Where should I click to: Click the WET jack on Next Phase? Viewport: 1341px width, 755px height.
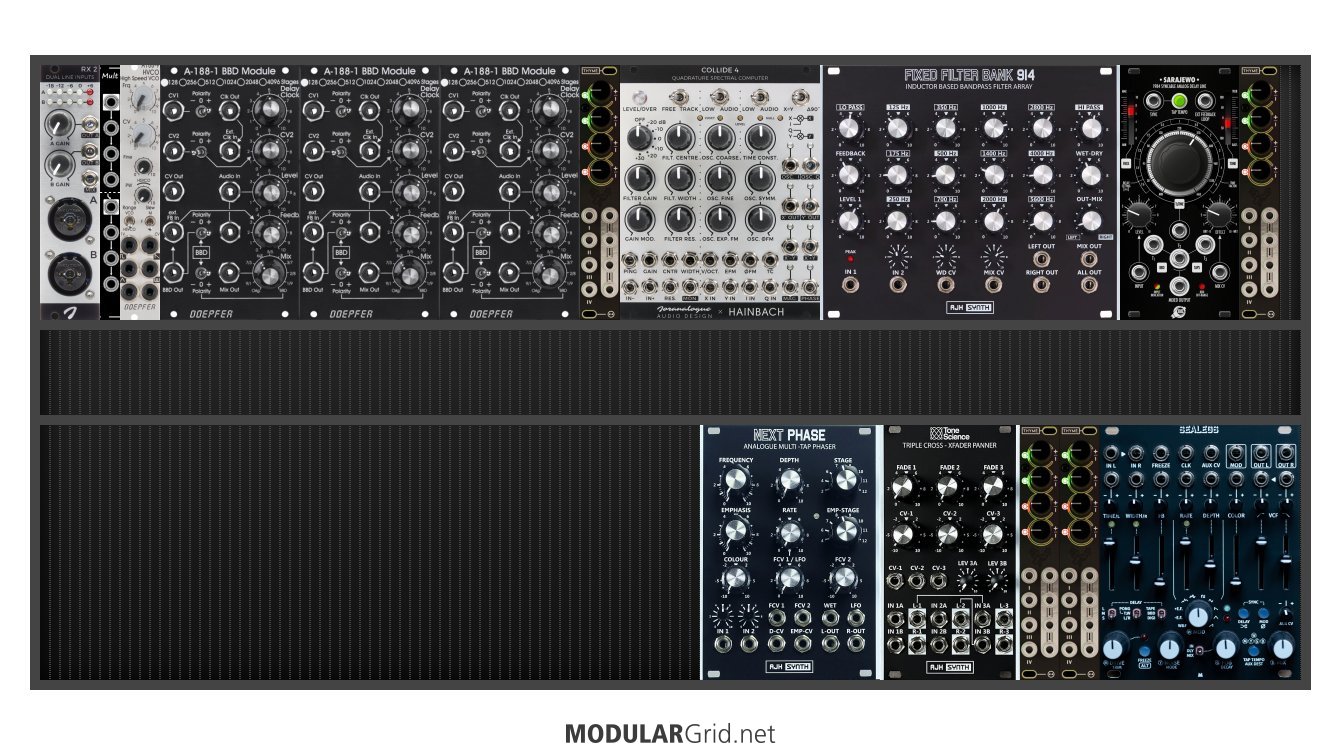[830, 617]
